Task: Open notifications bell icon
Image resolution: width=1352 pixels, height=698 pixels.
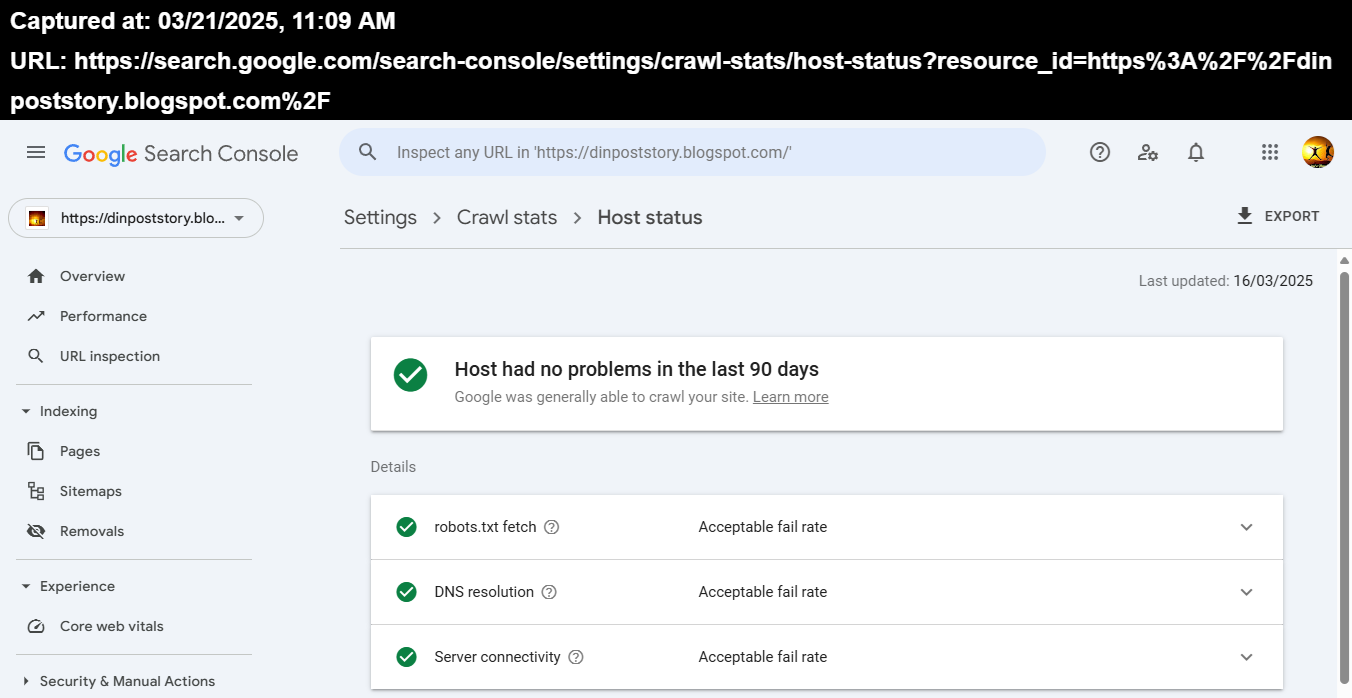Action: [x=1196, y=152]
